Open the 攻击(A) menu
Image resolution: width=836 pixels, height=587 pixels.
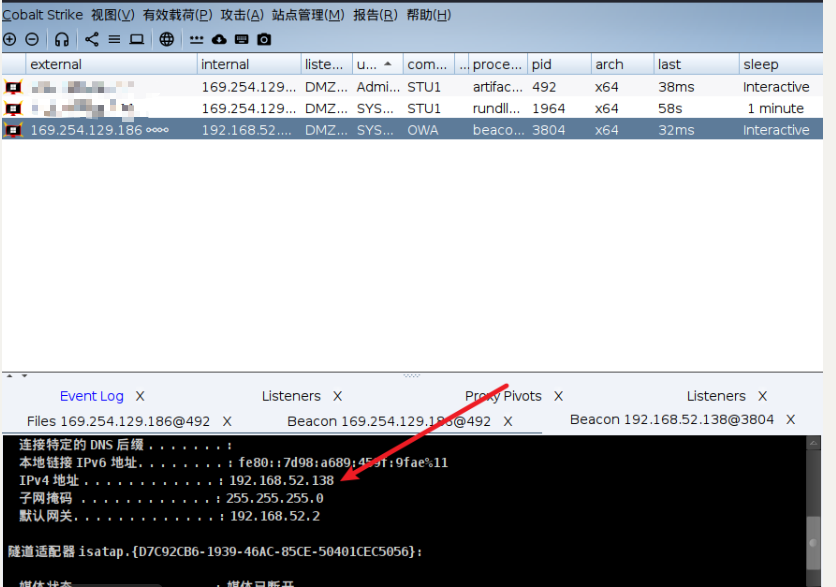click(x=242, y=15)
